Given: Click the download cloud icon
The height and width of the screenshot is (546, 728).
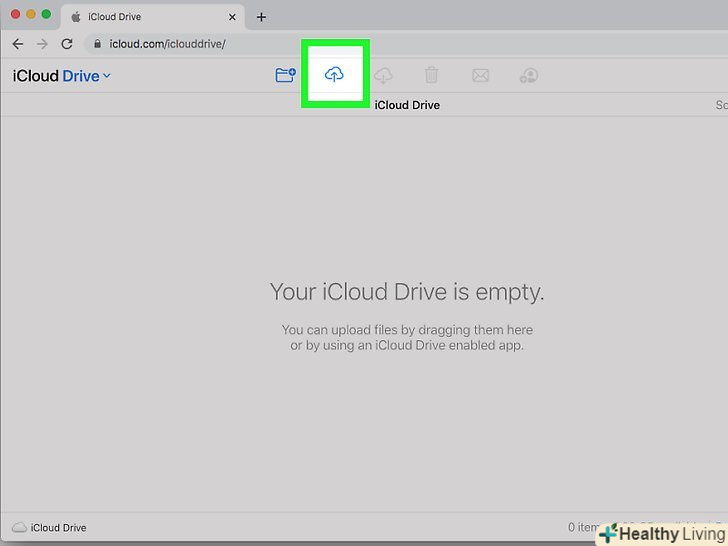Looking at the screenshot, I should coord(383,75).
